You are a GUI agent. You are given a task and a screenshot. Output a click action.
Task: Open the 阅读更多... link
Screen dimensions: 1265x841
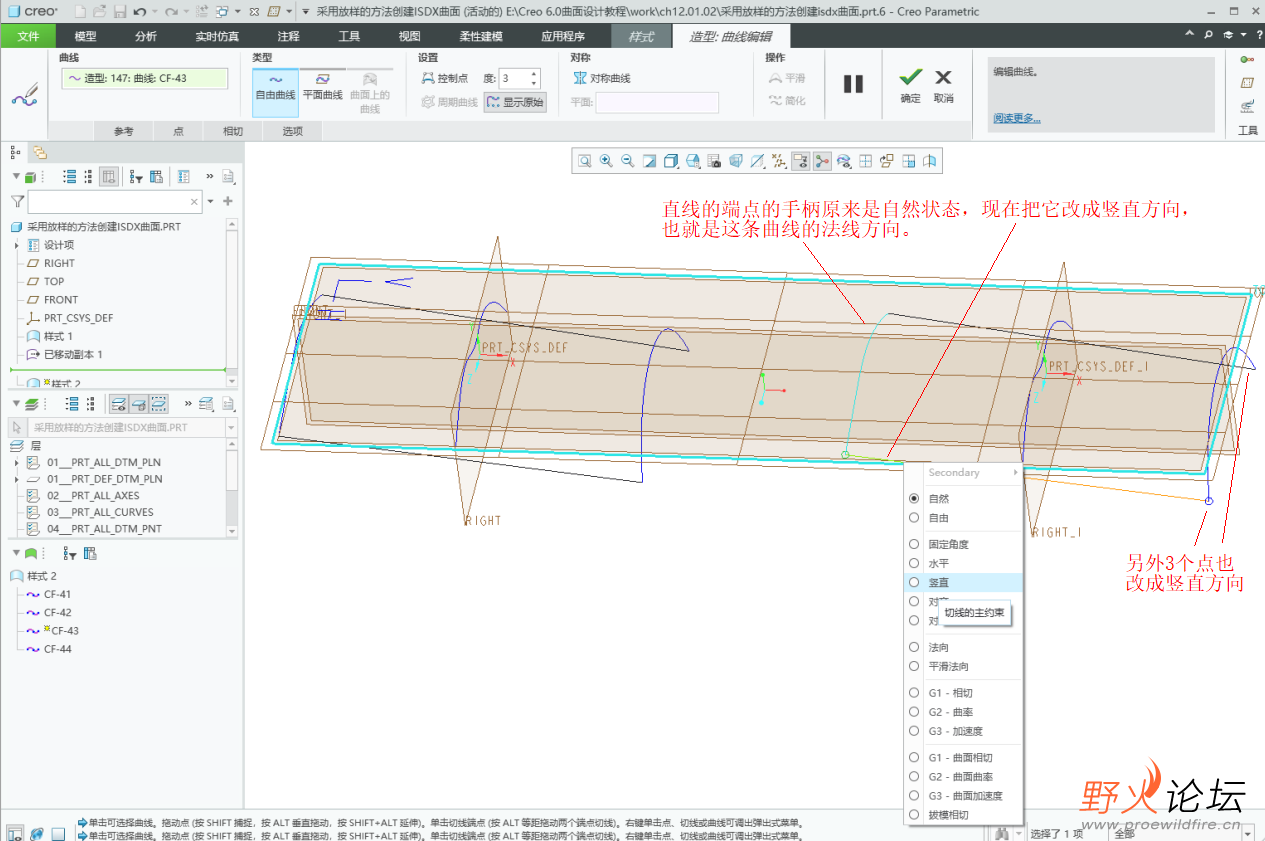tap(1016, 118)
